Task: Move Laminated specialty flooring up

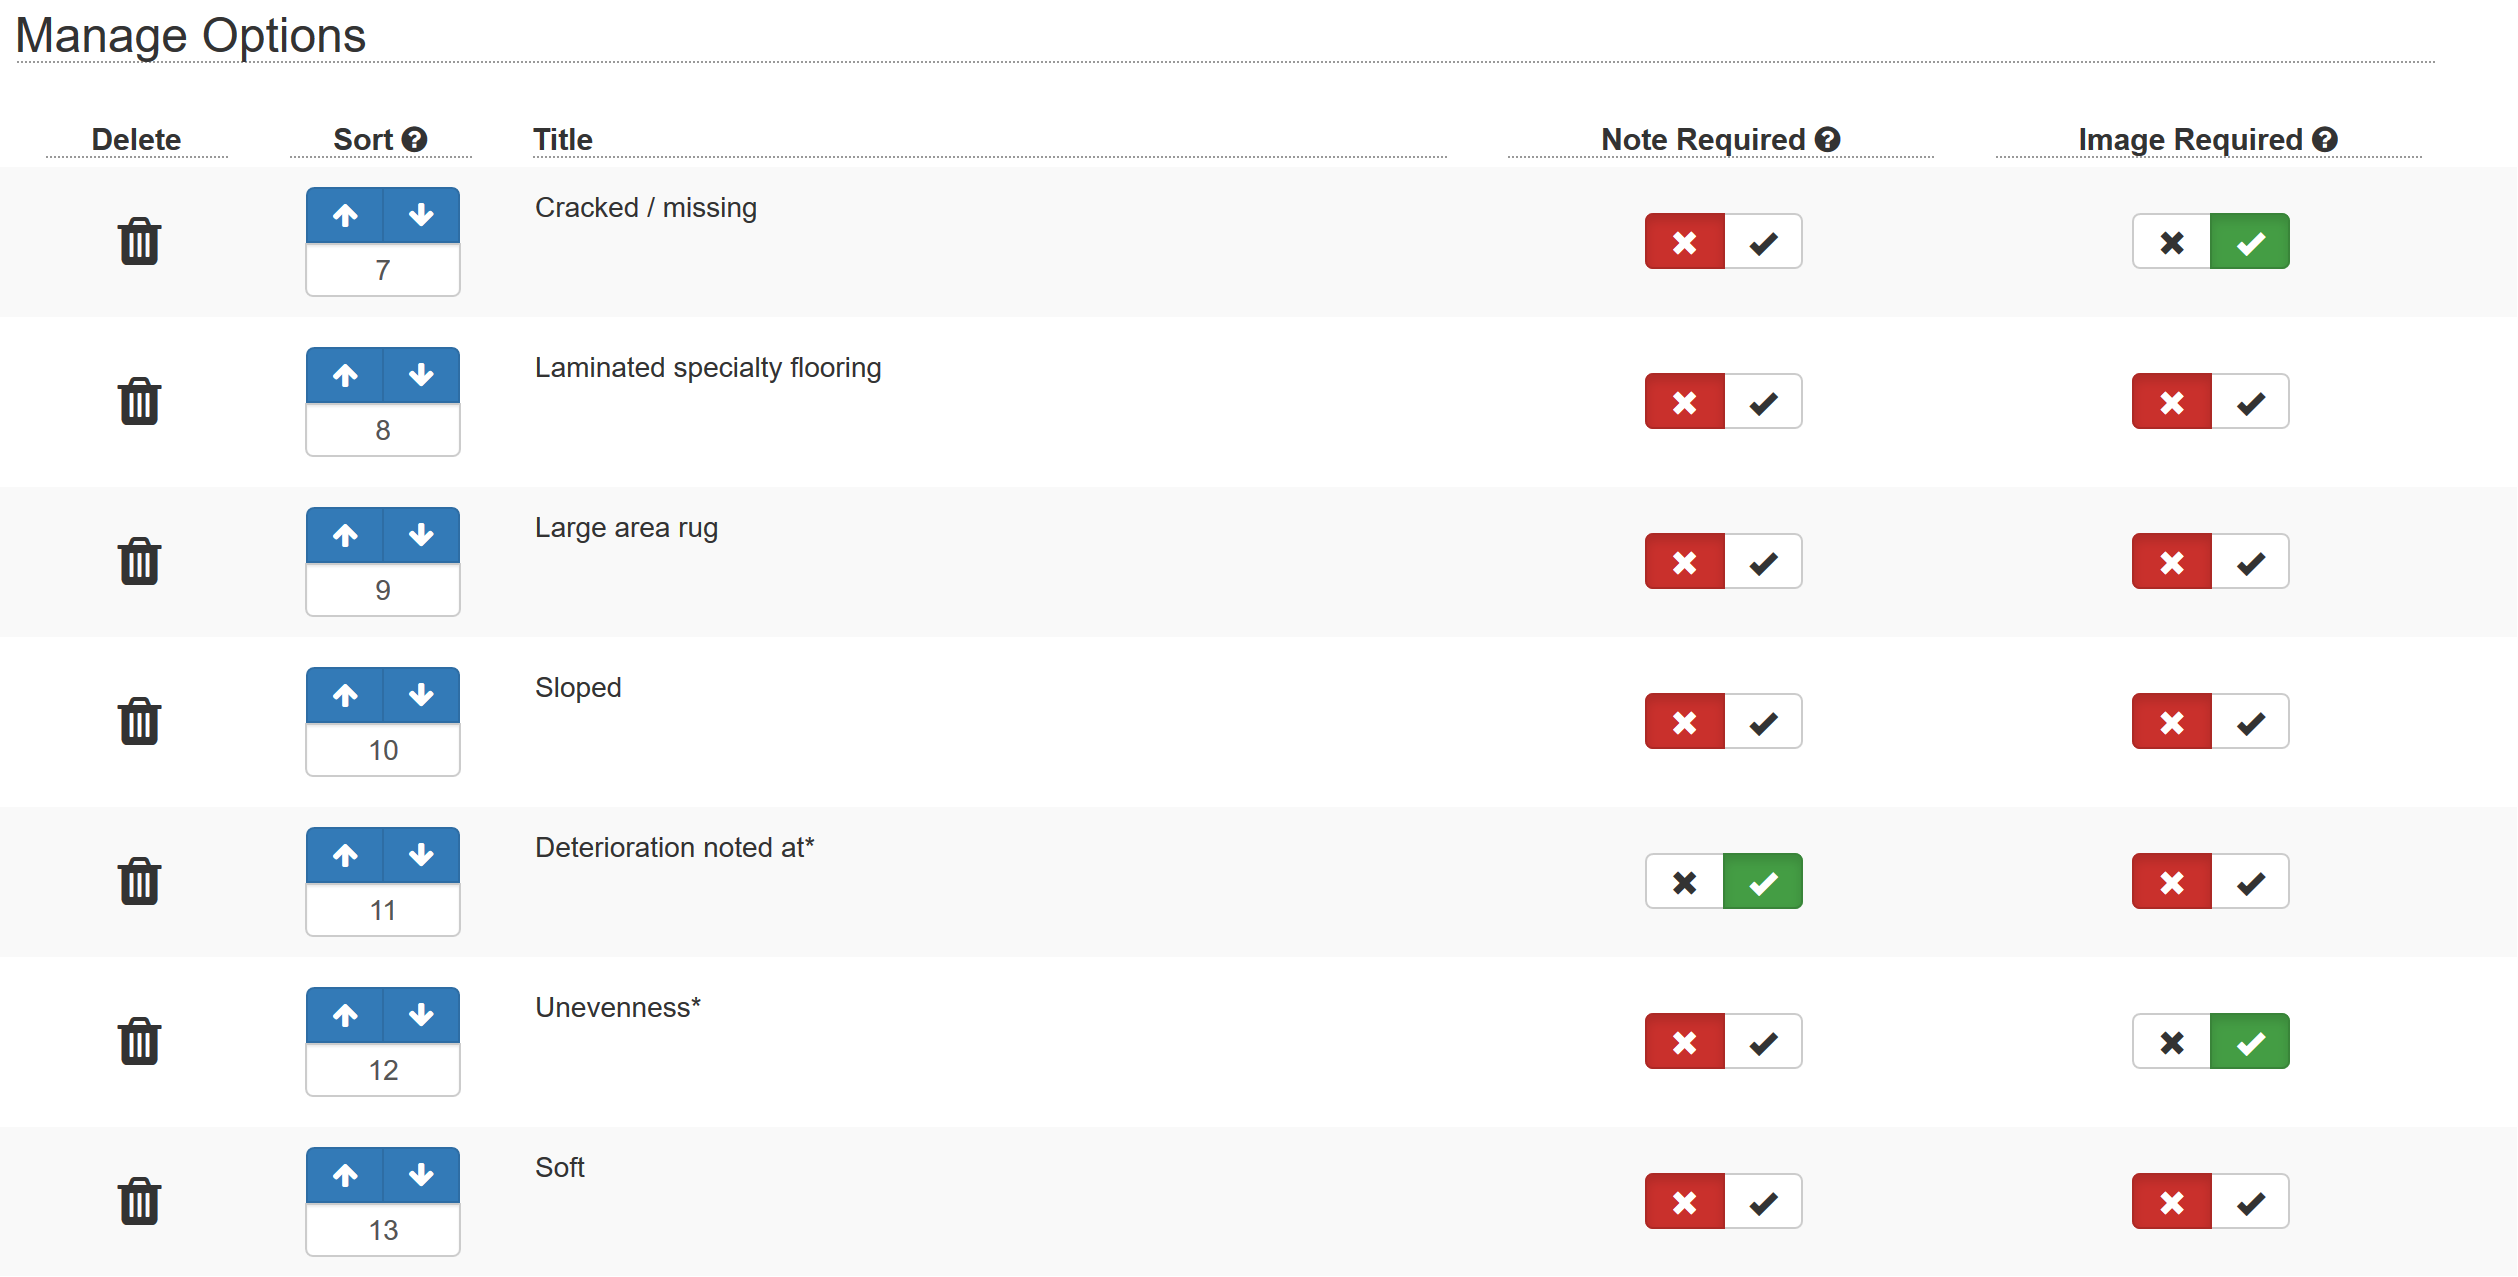Action: pyautogui.click(x=345, y=375)
